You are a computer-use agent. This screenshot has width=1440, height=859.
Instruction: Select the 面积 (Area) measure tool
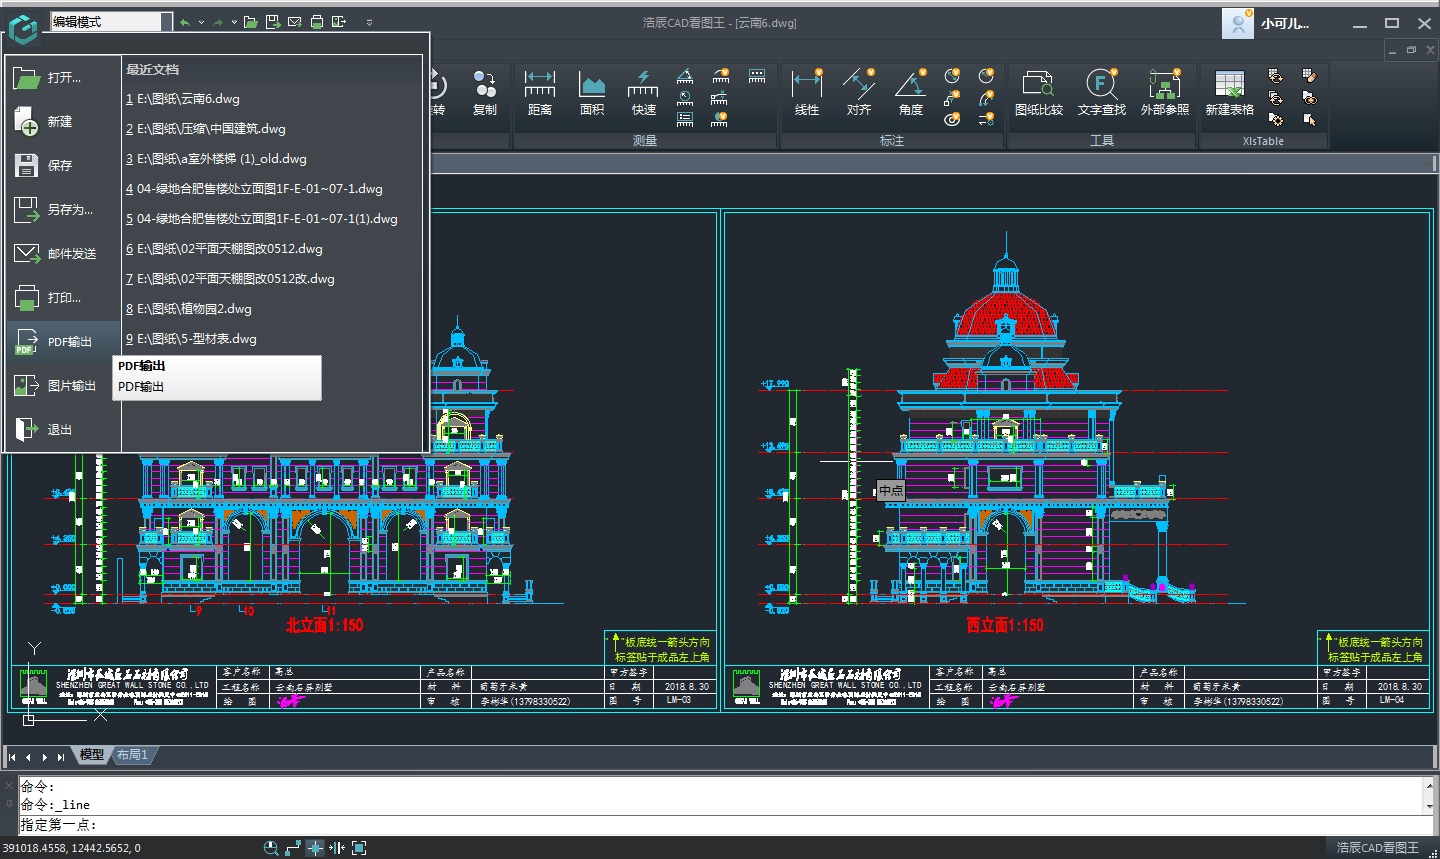[592, 93]
